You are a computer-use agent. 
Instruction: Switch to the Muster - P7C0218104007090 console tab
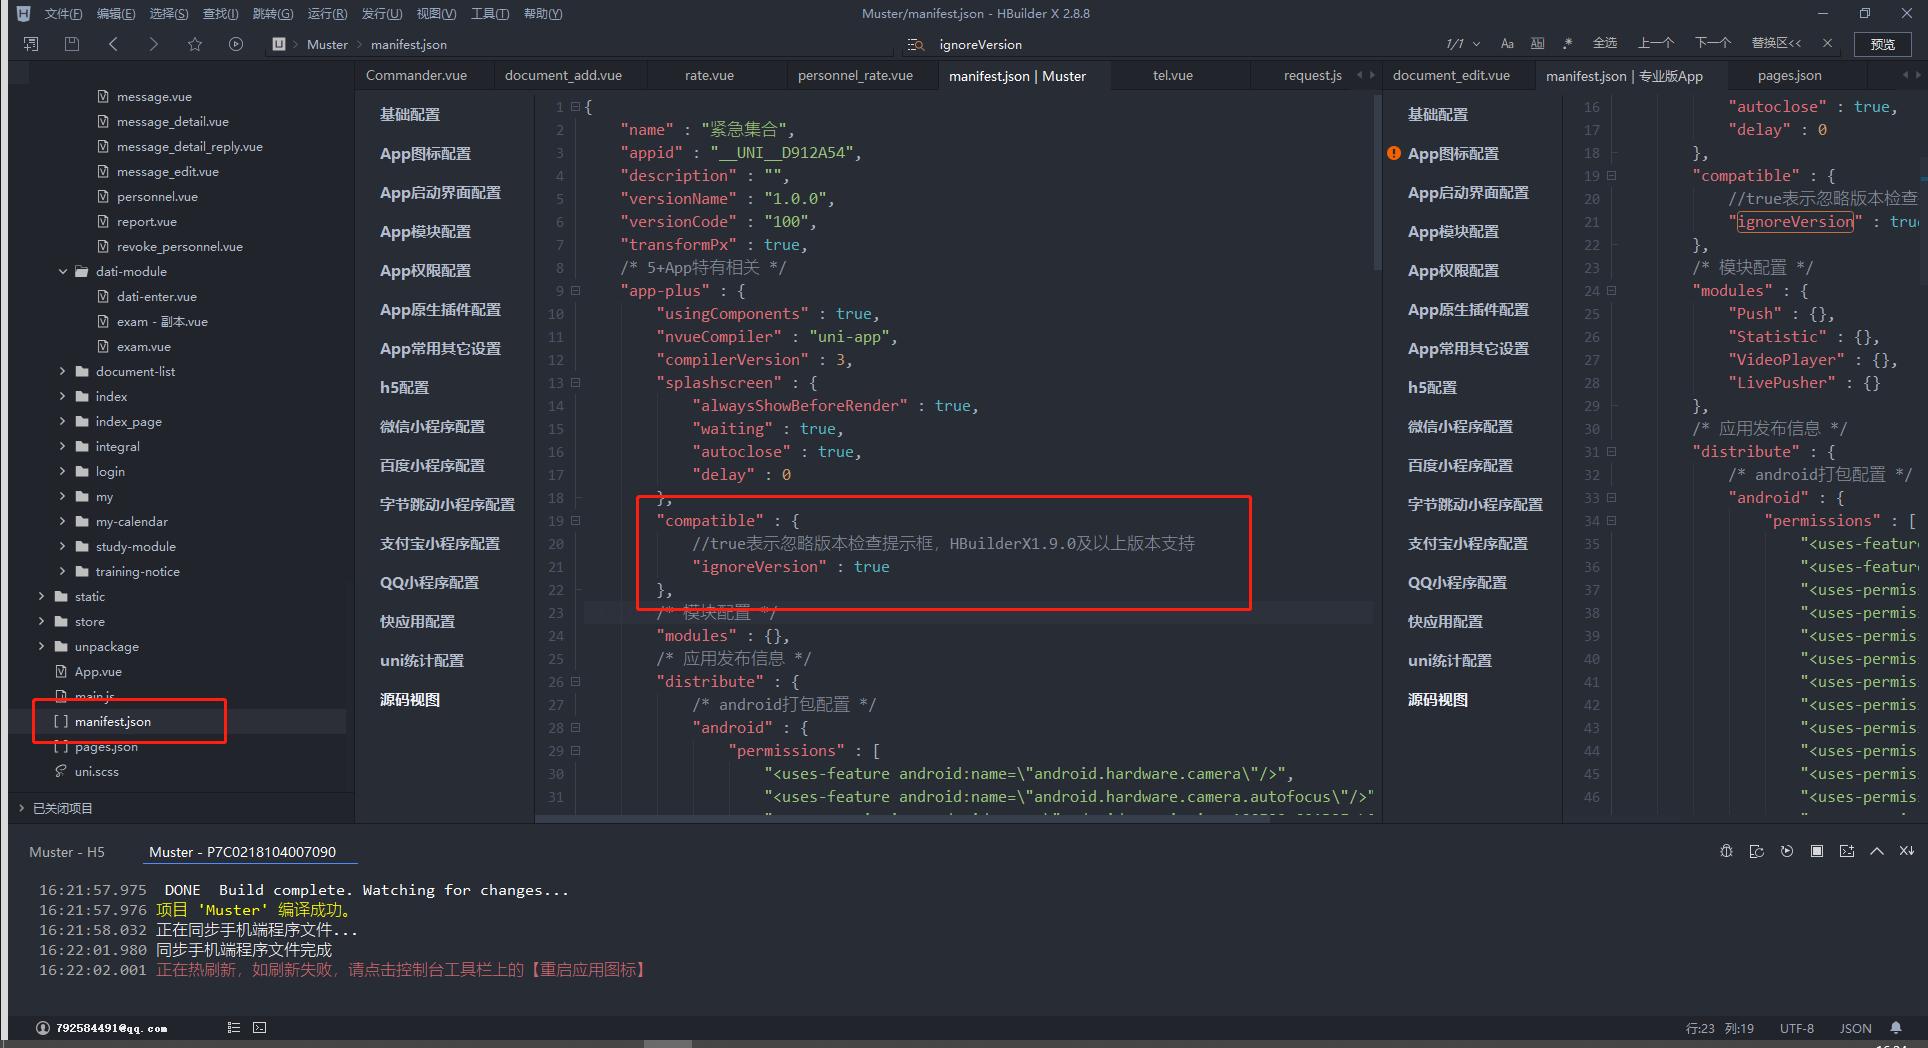tap(242, 852)
